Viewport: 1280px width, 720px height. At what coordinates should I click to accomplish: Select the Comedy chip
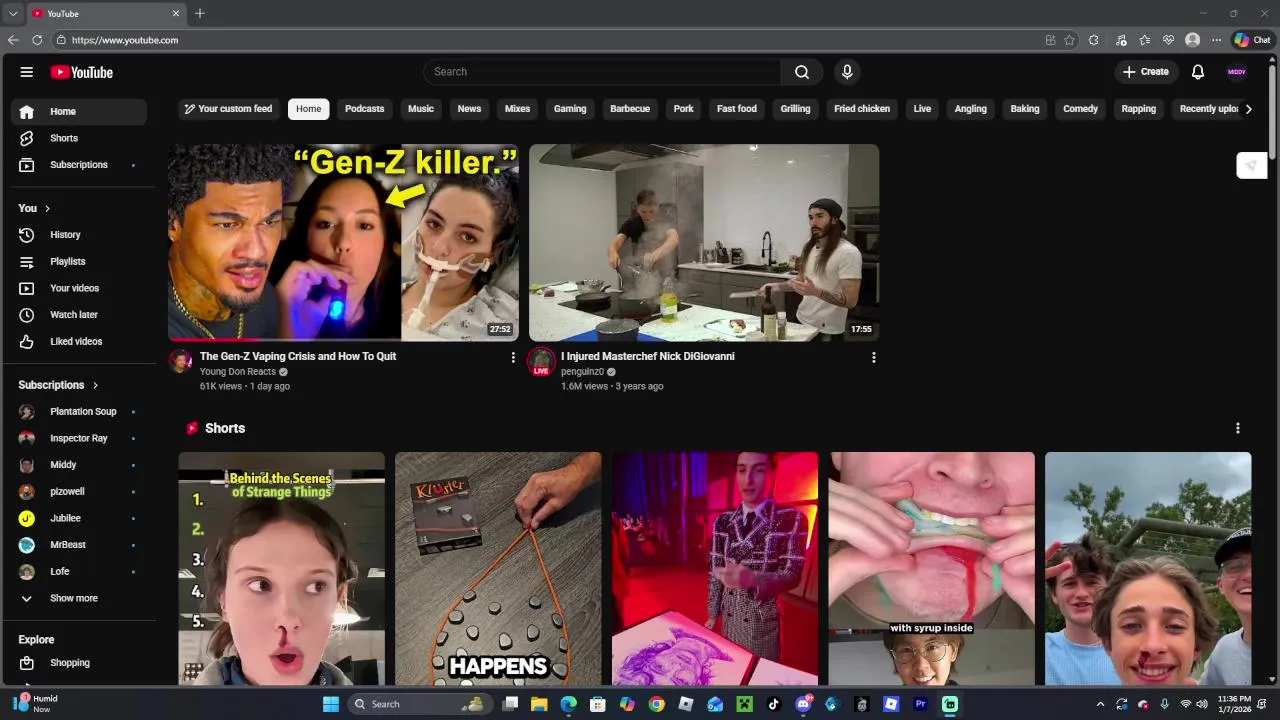1080,109
